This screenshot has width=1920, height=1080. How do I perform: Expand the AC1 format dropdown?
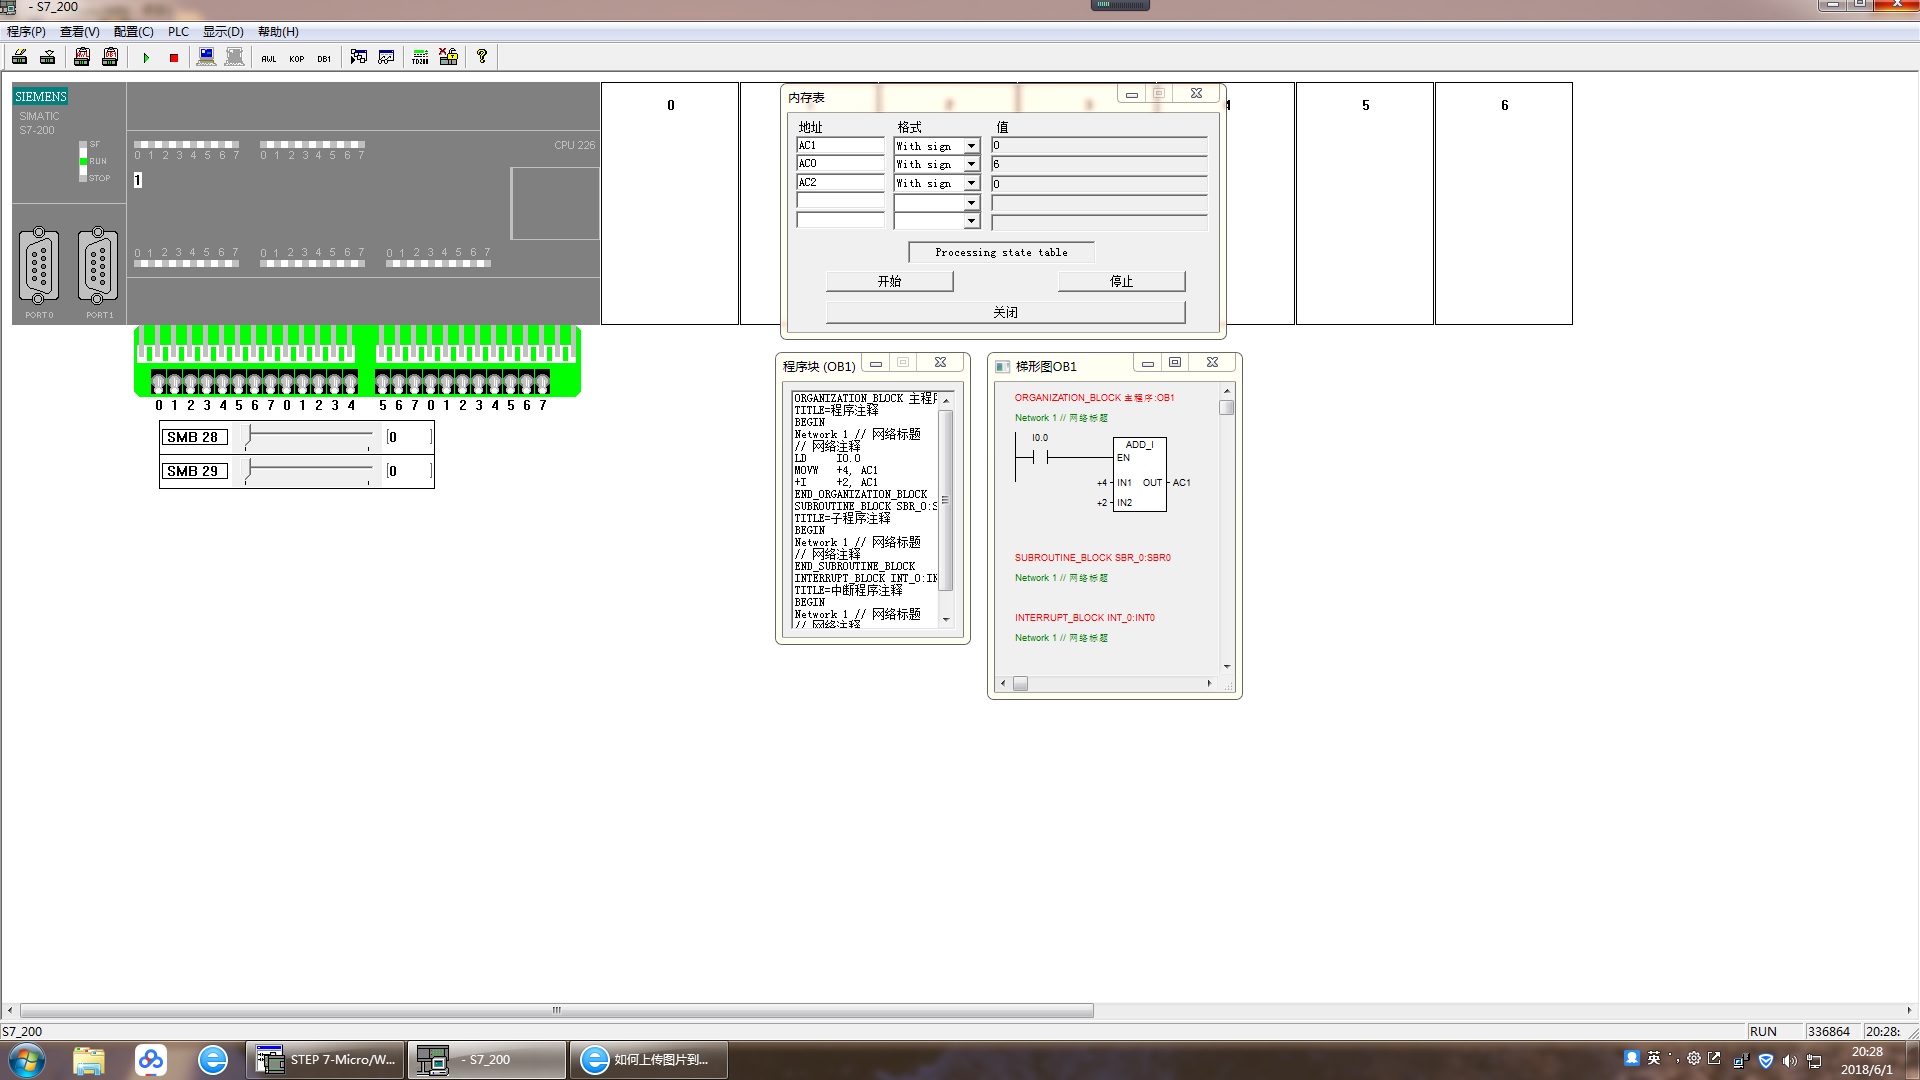971,146
